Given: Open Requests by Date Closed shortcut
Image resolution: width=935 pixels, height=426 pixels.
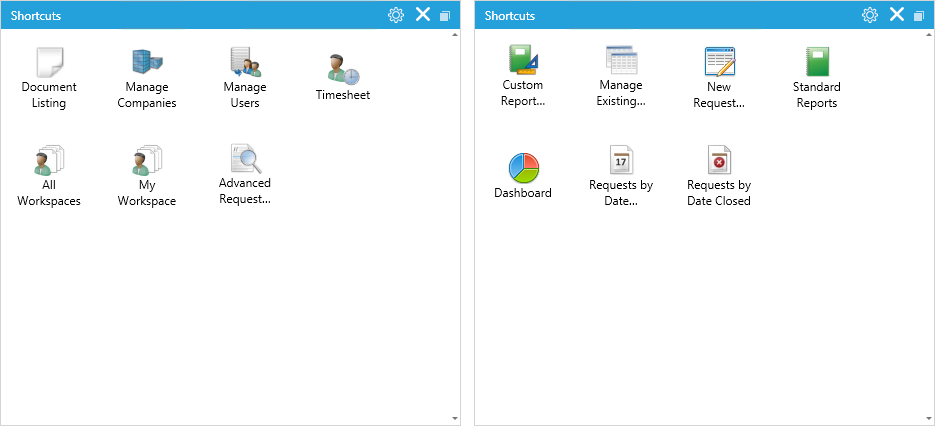Looking at the screenshot, I should pyautogui.click(x=719, y=176).
